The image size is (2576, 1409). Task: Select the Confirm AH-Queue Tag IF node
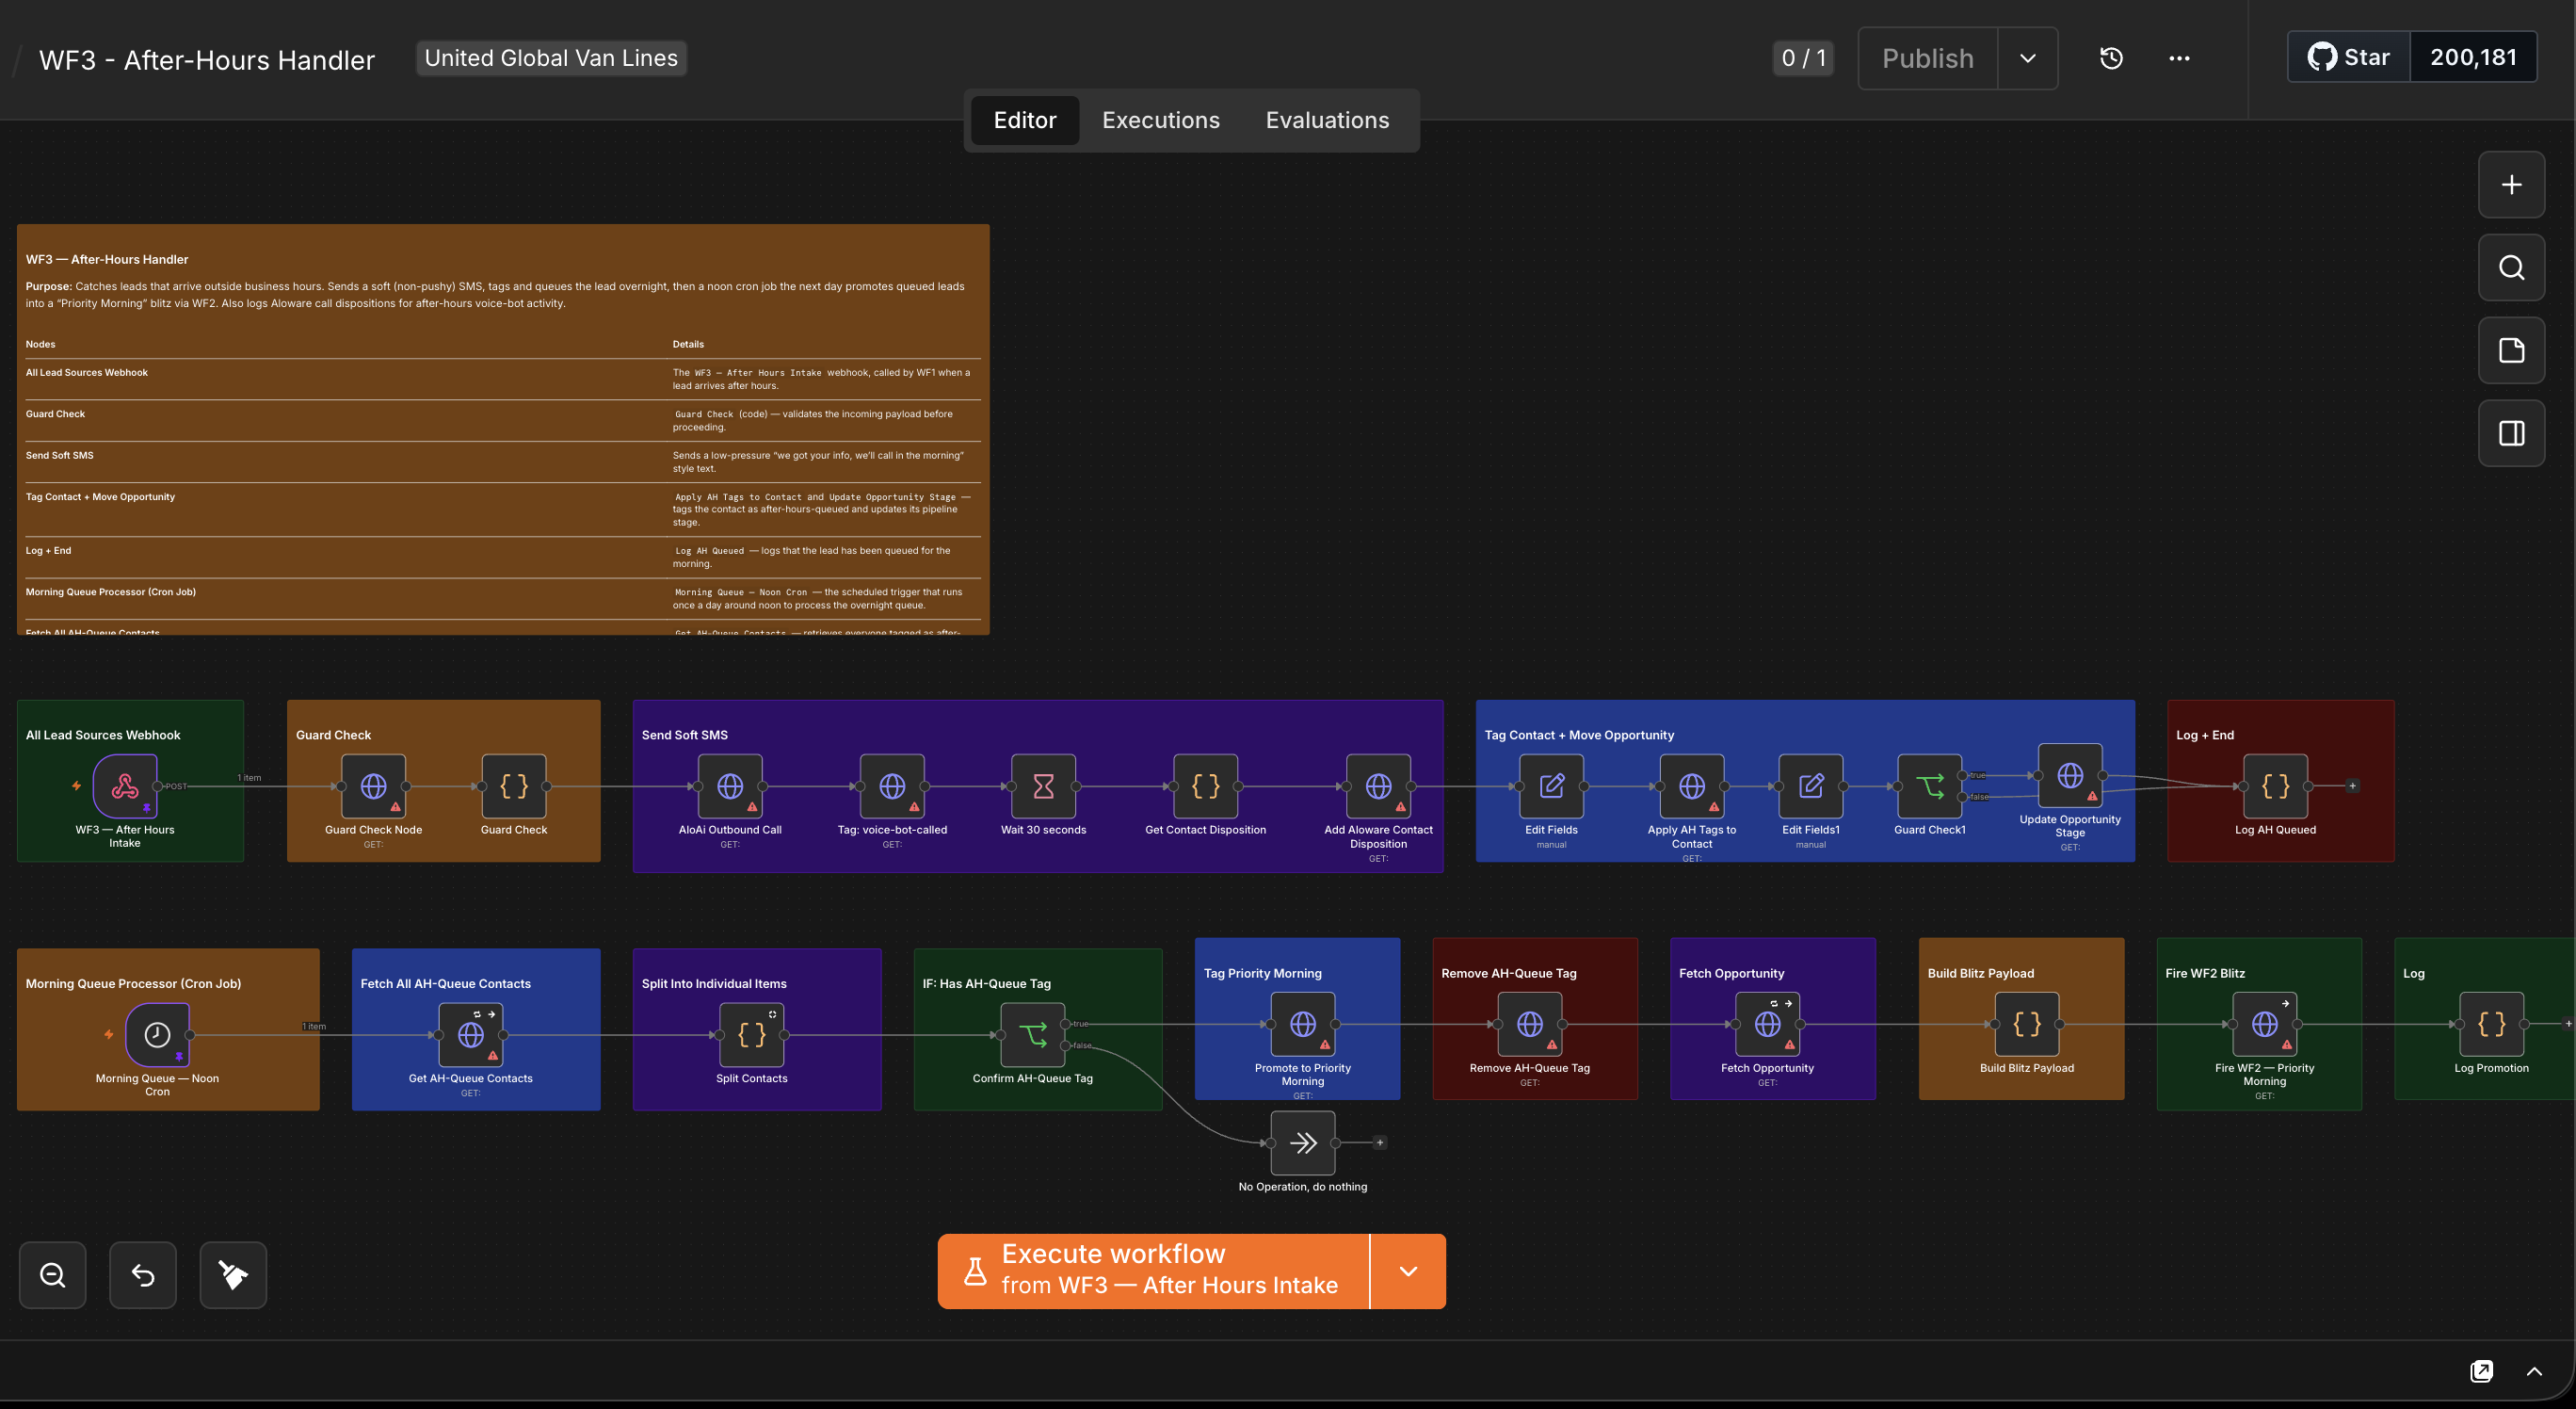pyautogui.click(x=1032, y=1035)
